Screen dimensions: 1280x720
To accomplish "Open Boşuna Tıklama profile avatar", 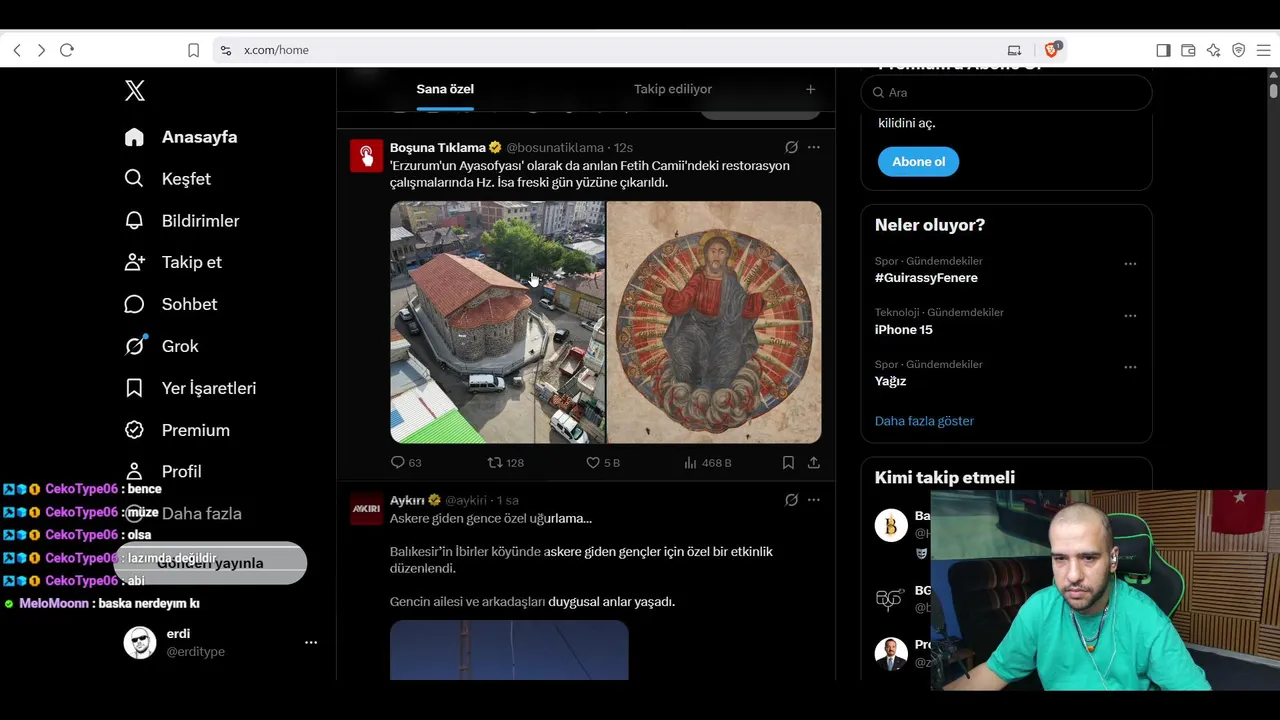I will (366, 156).
